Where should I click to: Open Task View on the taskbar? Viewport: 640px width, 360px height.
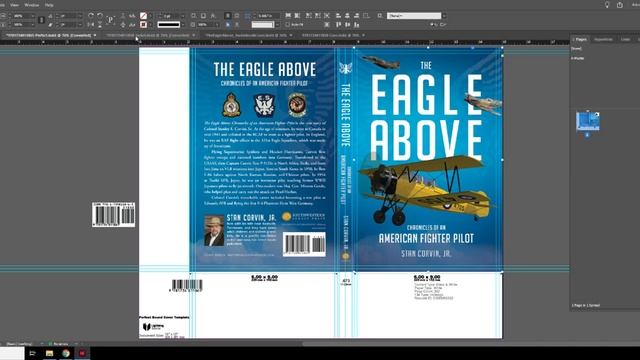click(33, 353)
